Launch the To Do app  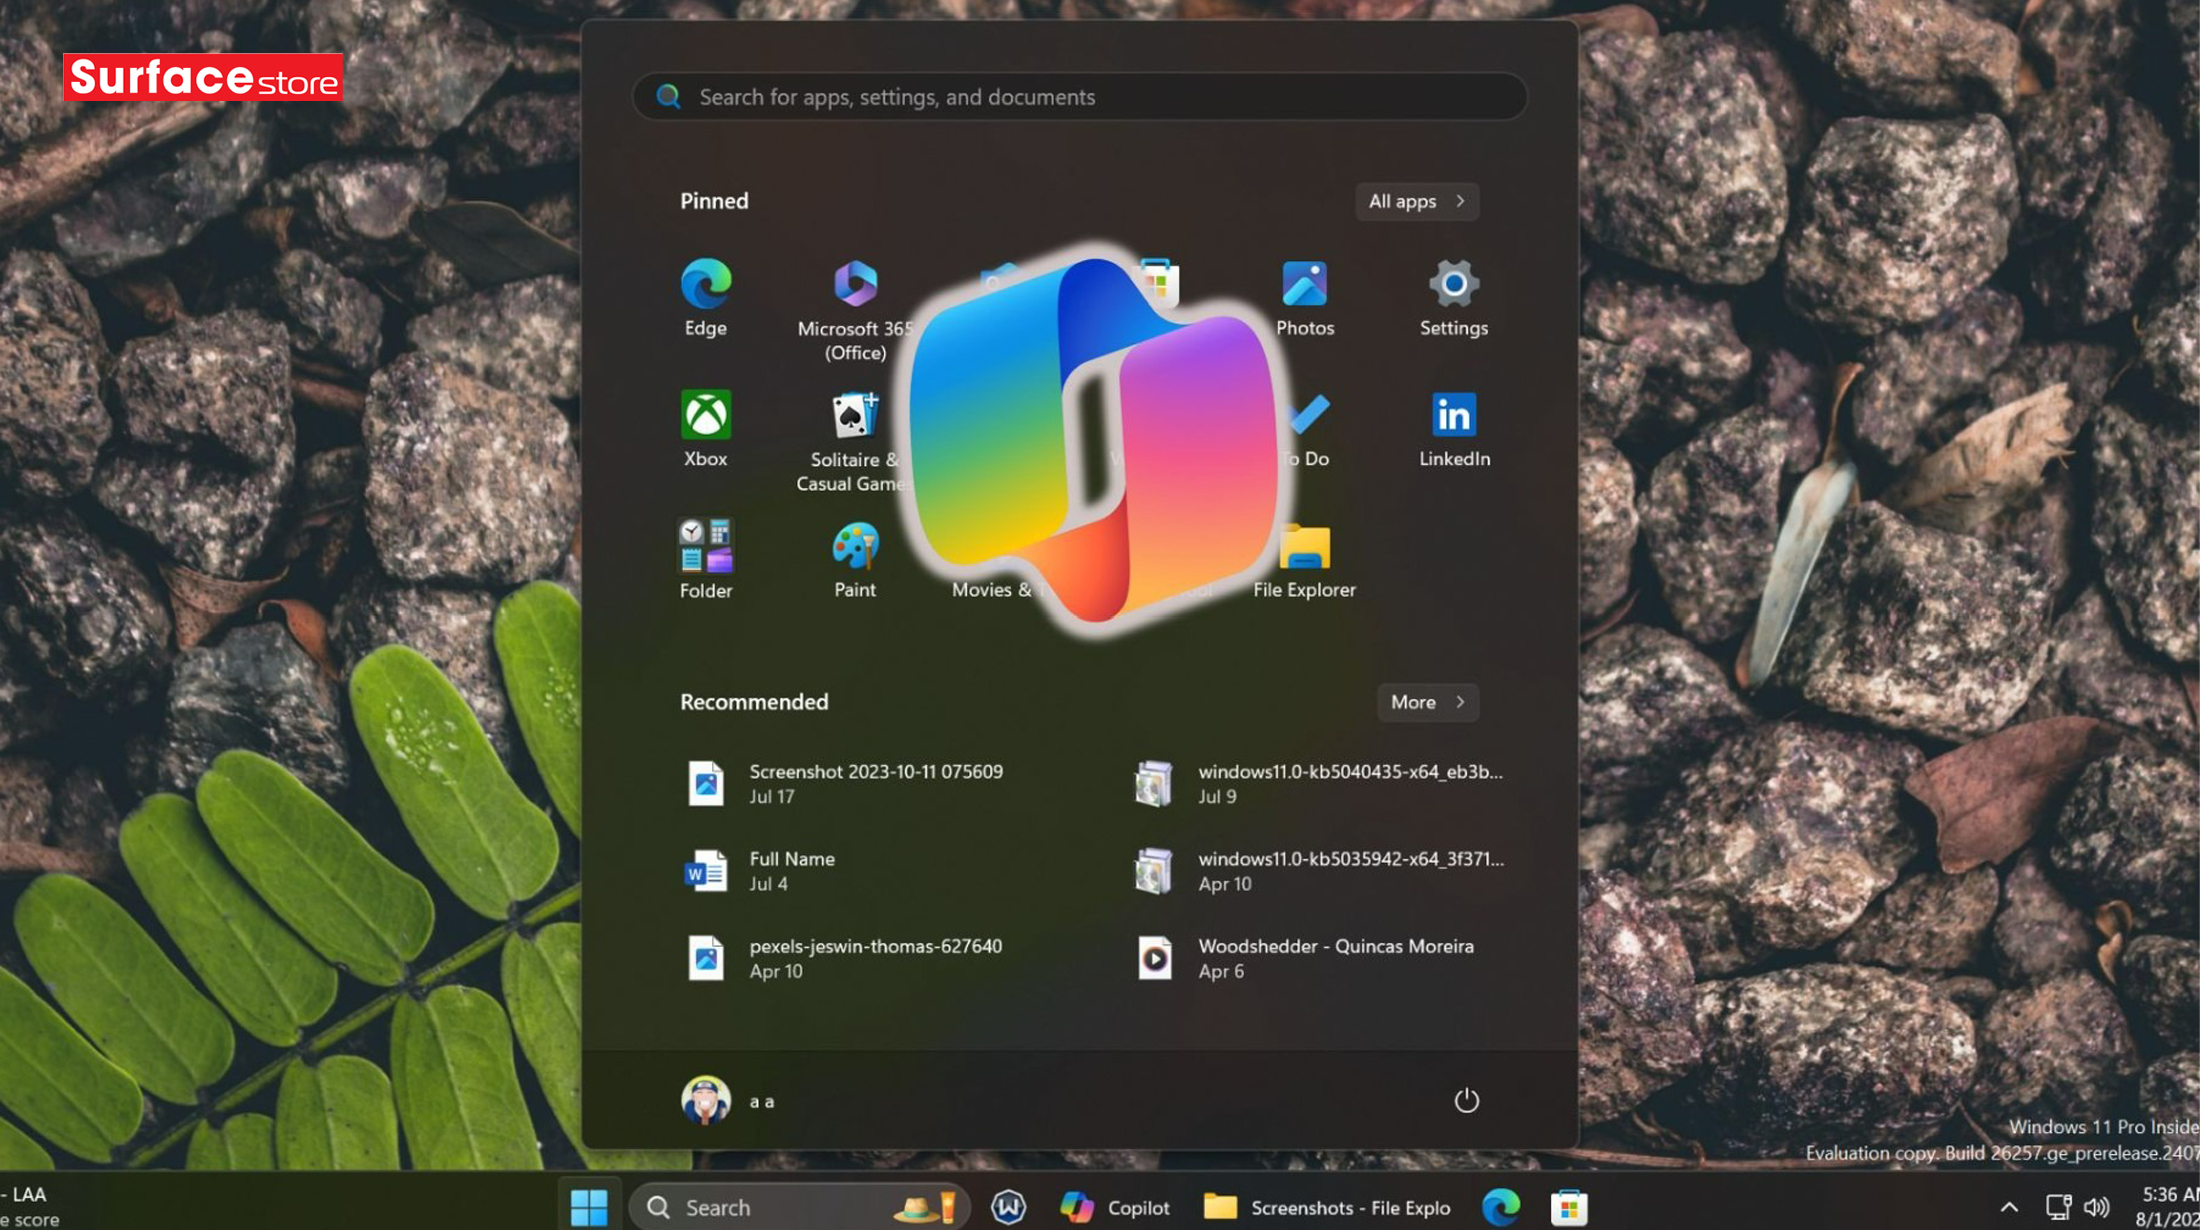click(x=1304, y=420)
